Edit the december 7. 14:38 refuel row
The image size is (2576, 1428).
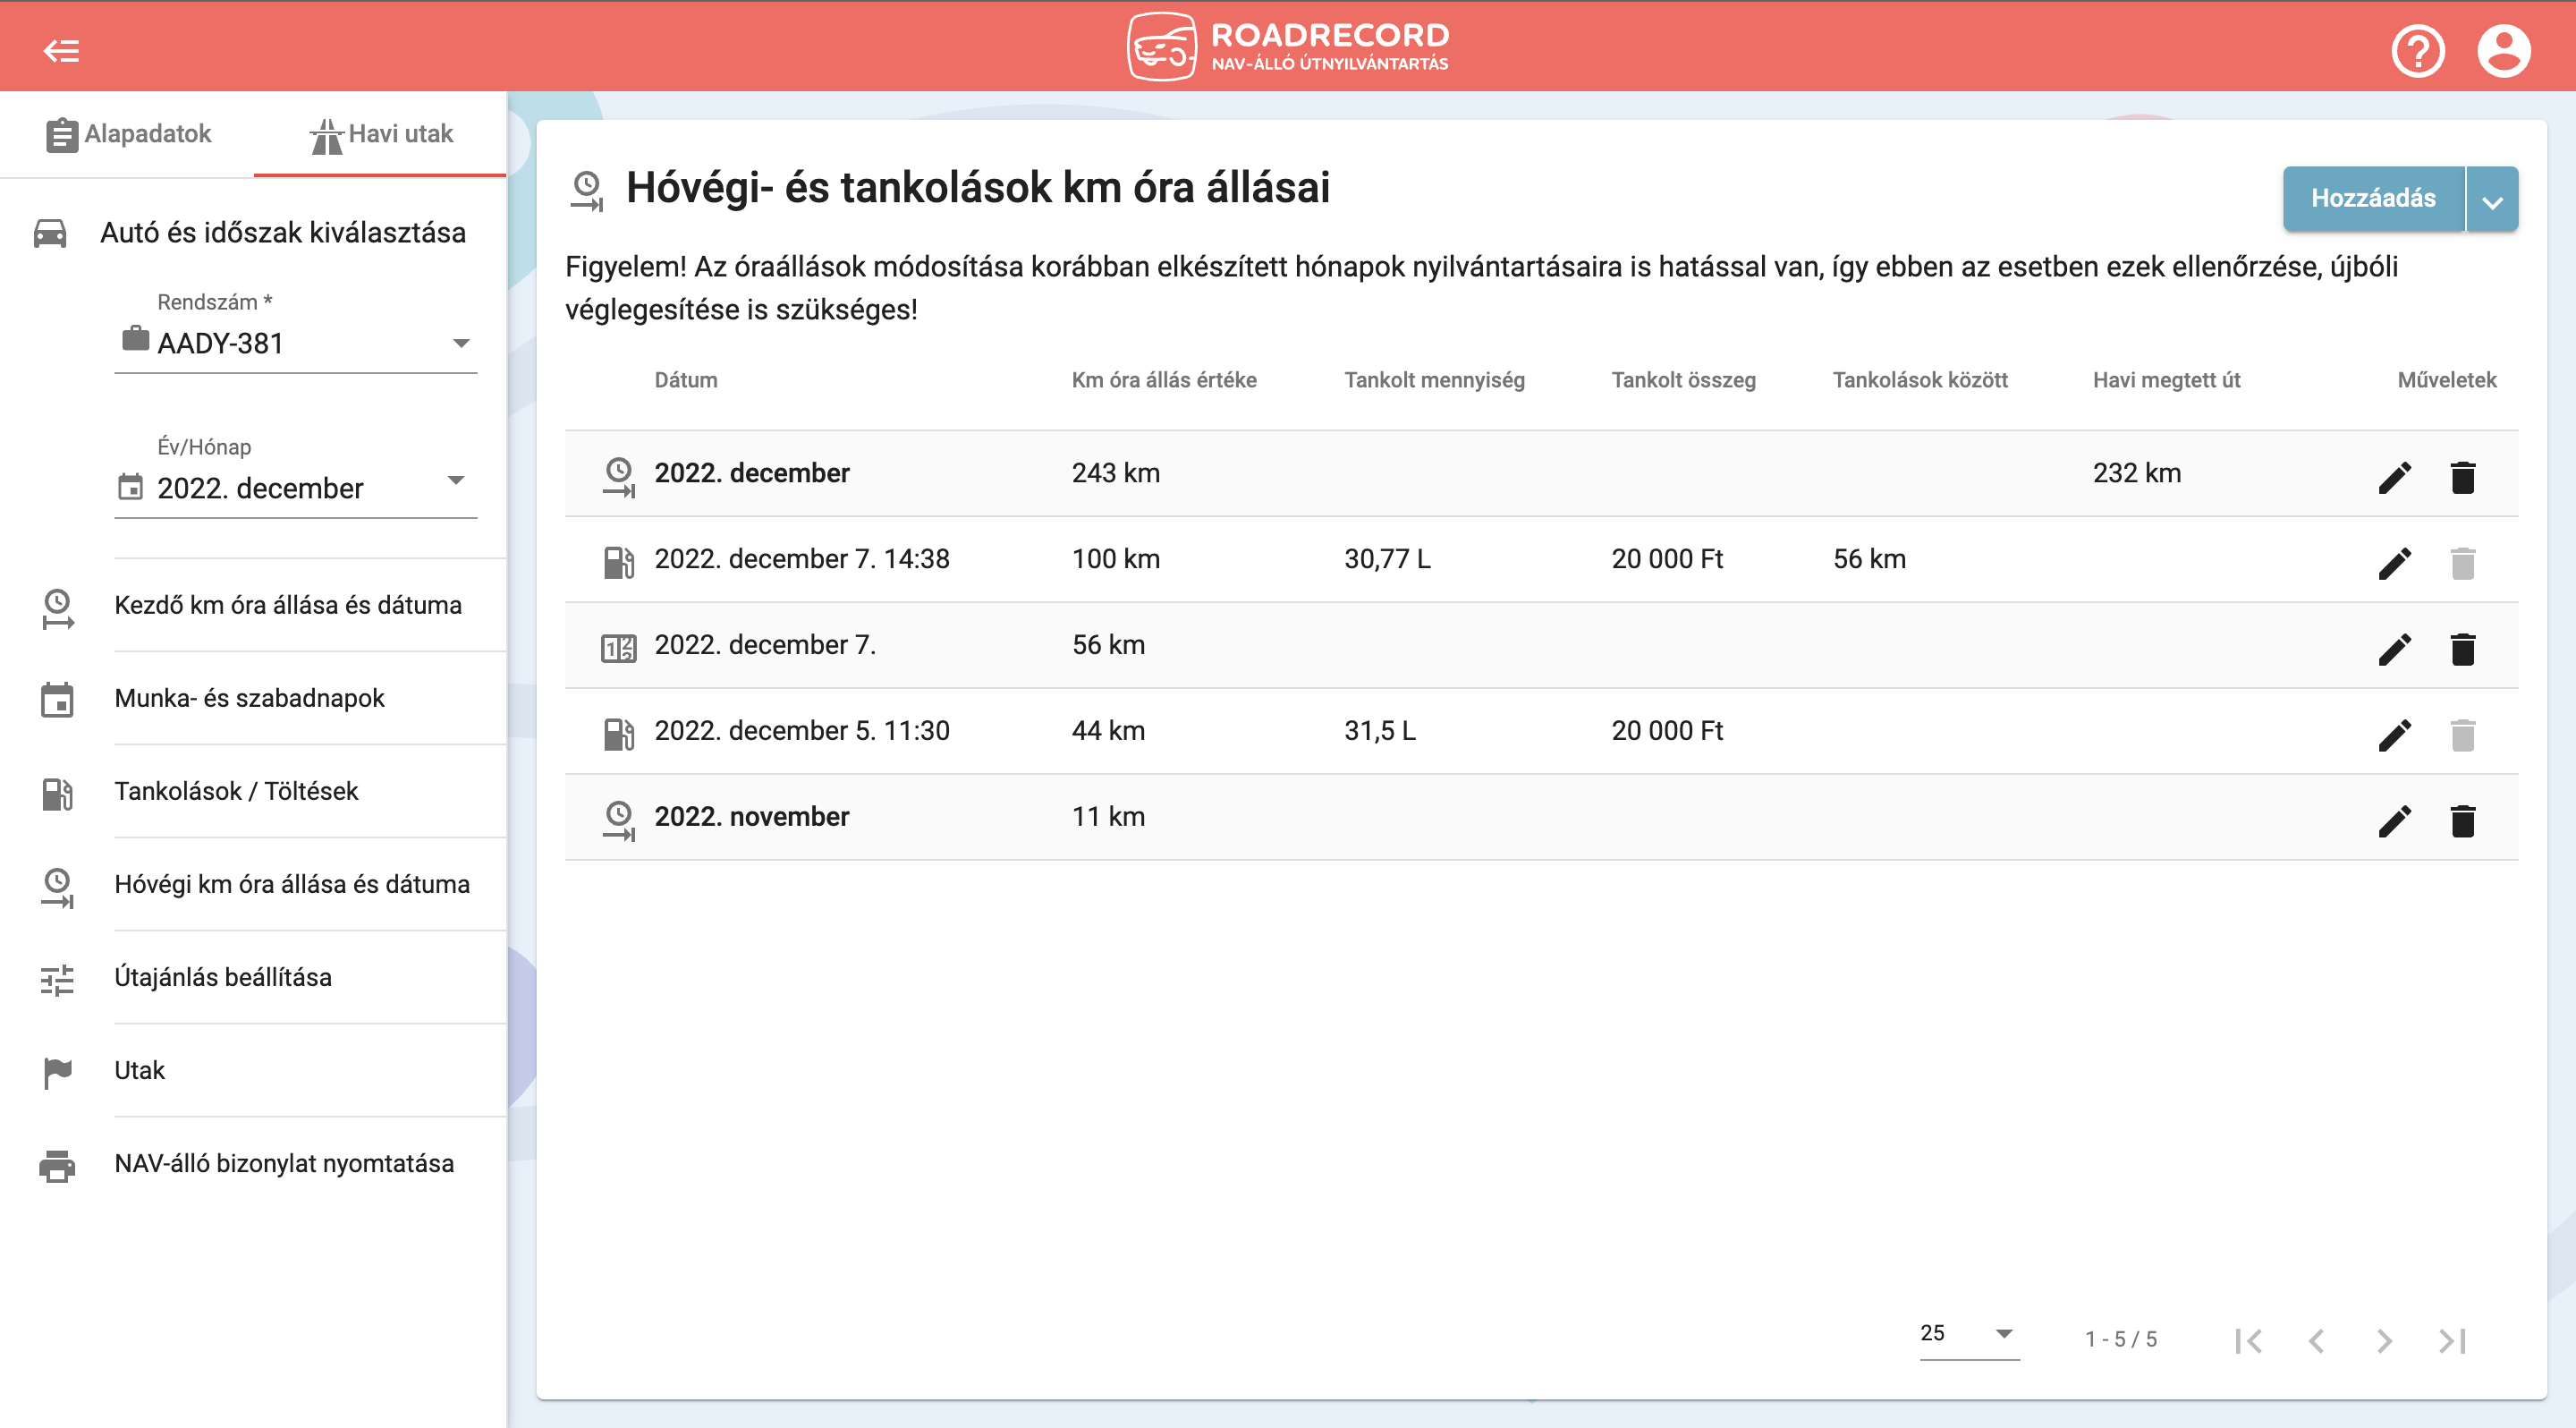(x=2394, y=563)
